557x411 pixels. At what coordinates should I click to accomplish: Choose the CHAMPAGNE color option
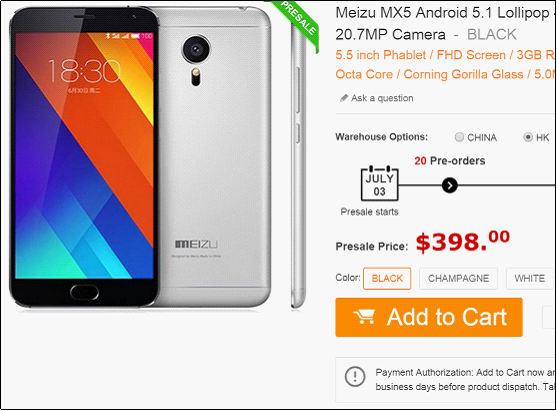458,278
